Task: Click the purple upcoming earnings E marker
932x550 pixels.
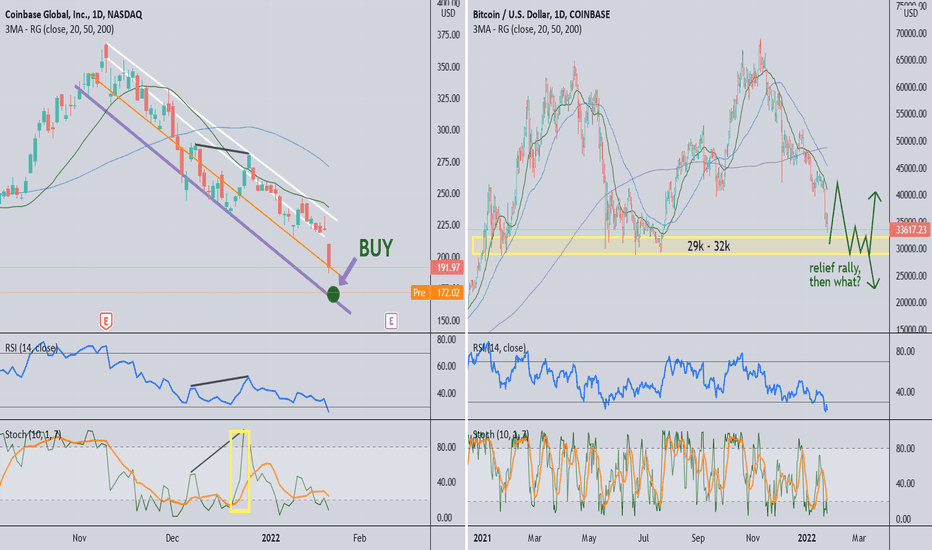Action: (391, 321)
